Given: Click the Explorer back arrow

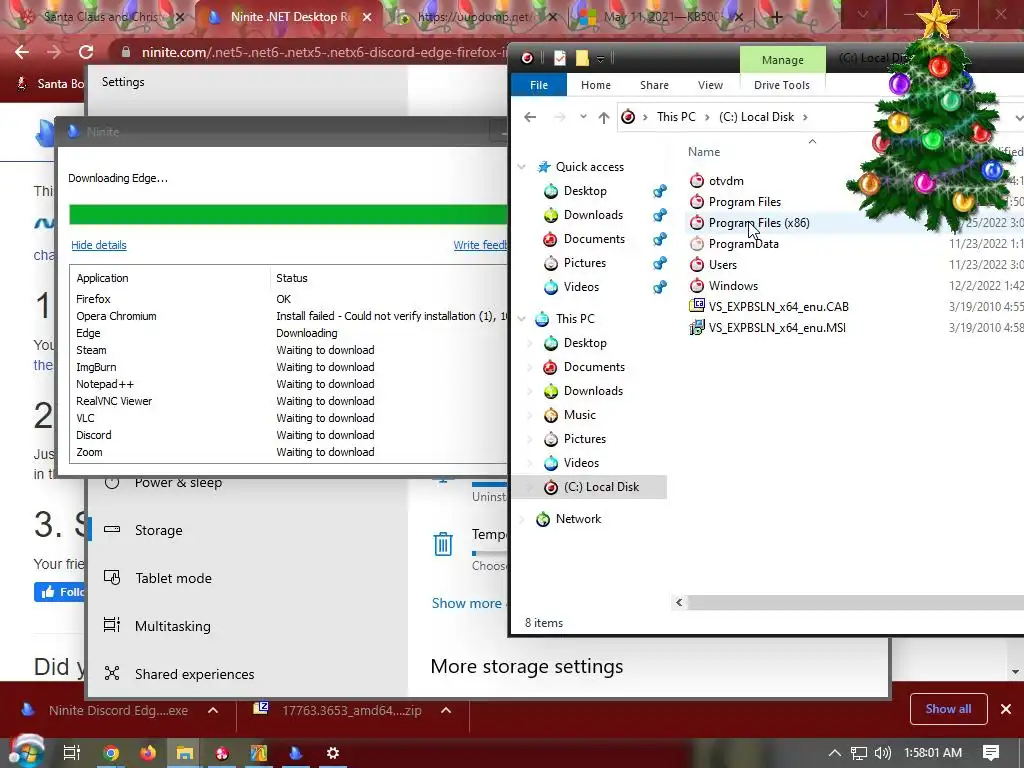Looking at the screenshot, I should pyautogui.click(x=530, y=117).
